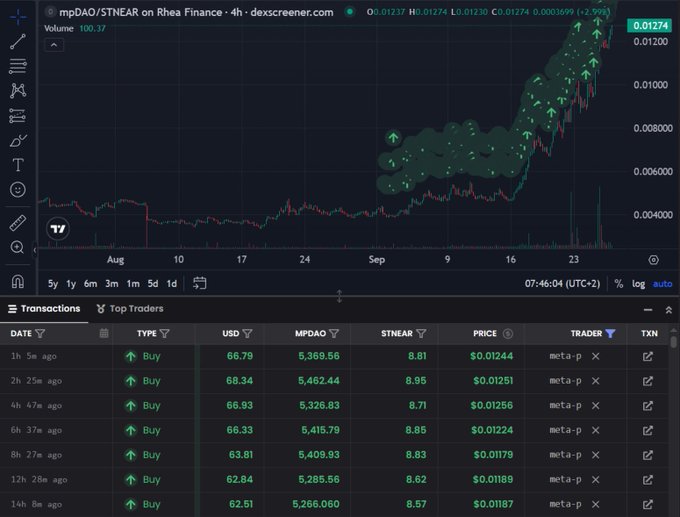Open transaction link for 14h 8m row

point(647,504)
